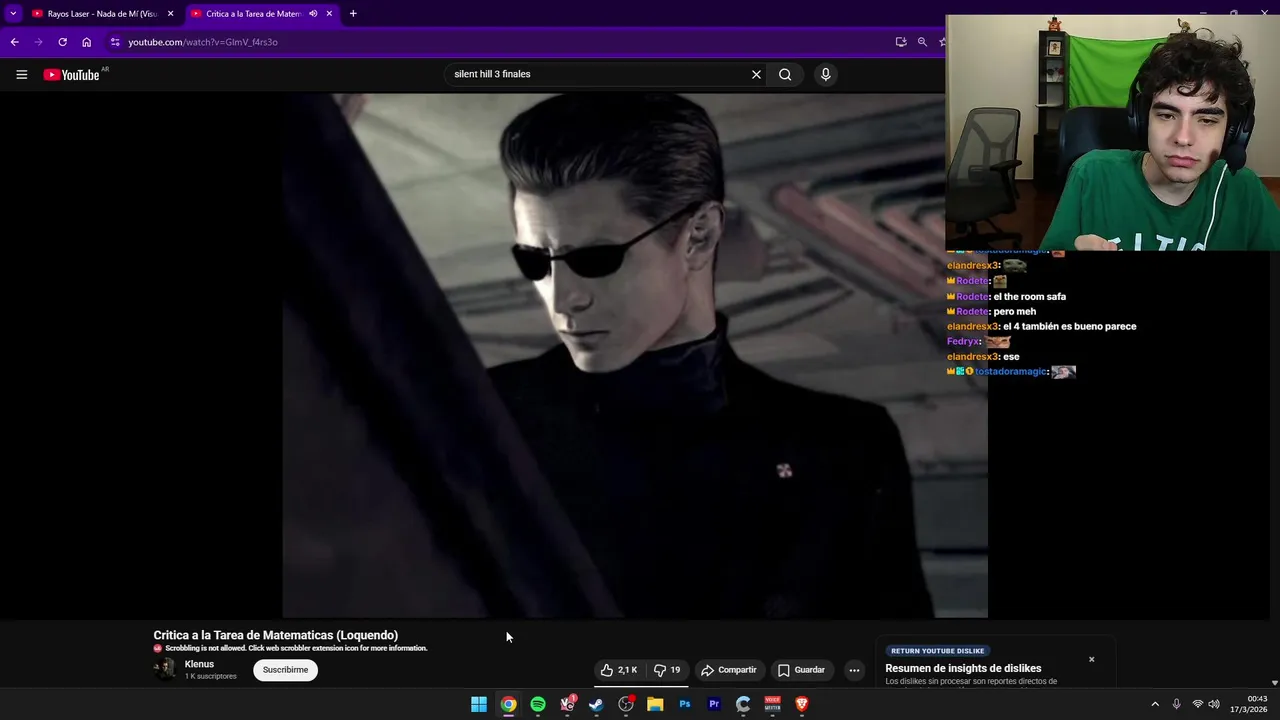Image resolution: width=1280 pixels, height=720 pixels.
Task: Mute the tab's audio speaker icon
Action: 313,14
